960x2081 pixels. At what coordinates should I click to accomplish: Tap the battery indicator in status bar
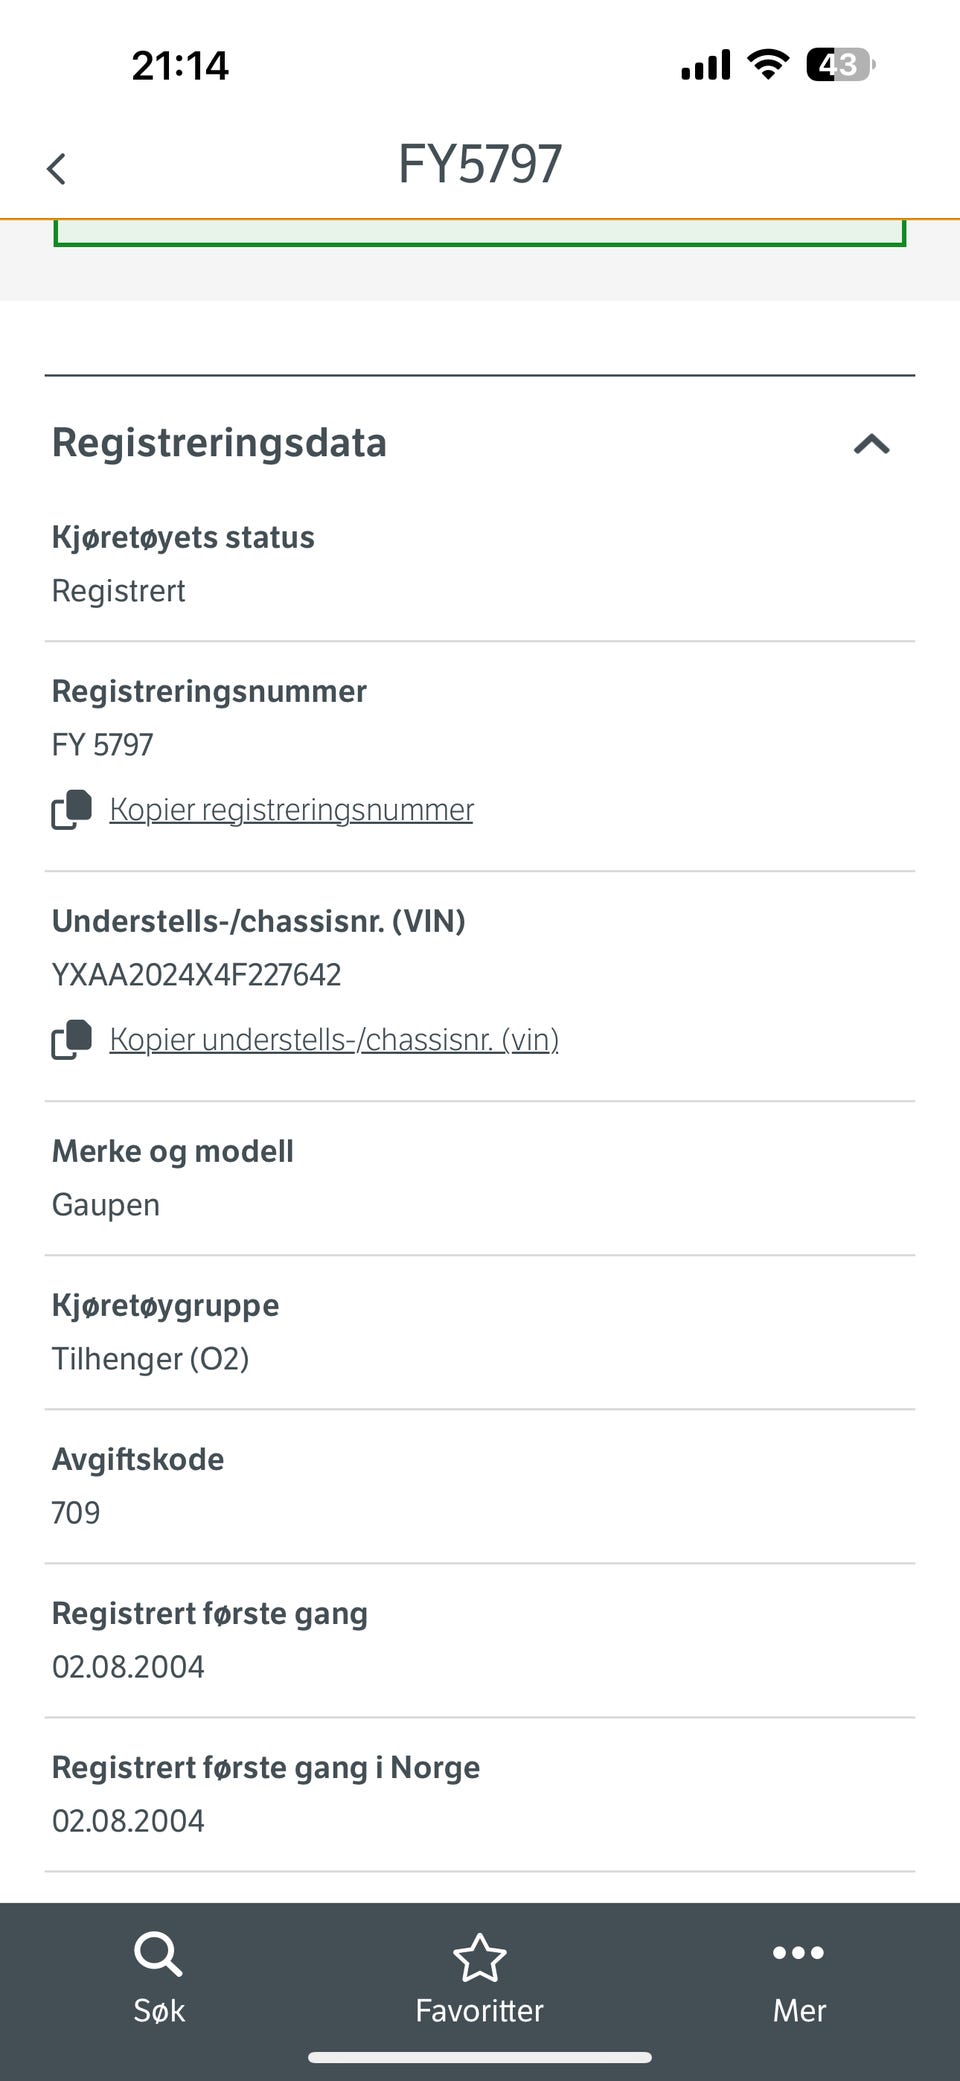point(840,65)
